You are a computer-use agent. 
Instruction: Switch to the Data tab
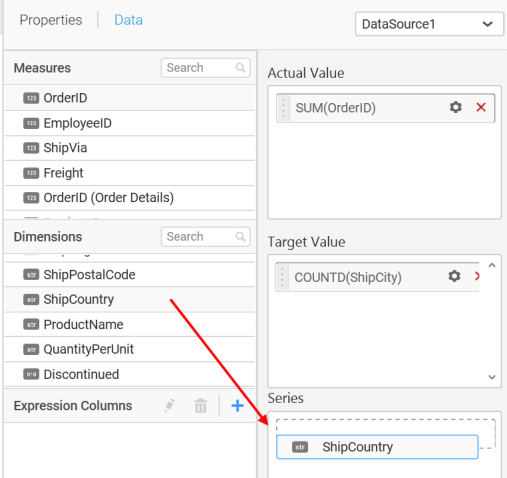click(128, 20)
